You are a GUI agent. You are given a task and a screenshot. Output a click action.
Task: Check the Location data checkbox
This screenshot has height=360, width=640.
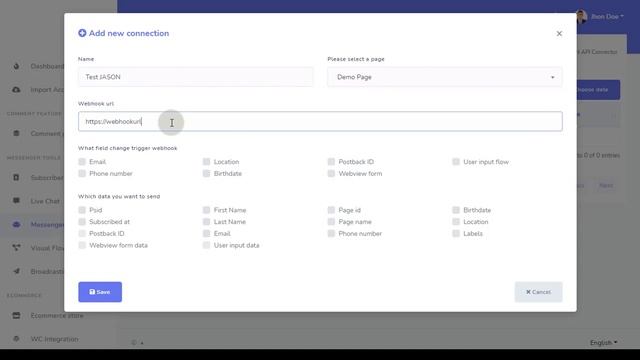coord(456,222)
